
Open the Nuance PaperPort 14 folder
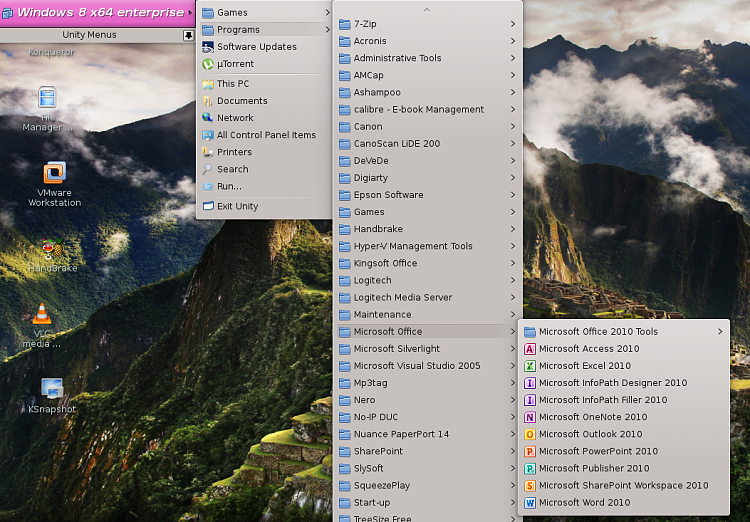(x=427, y=434)
